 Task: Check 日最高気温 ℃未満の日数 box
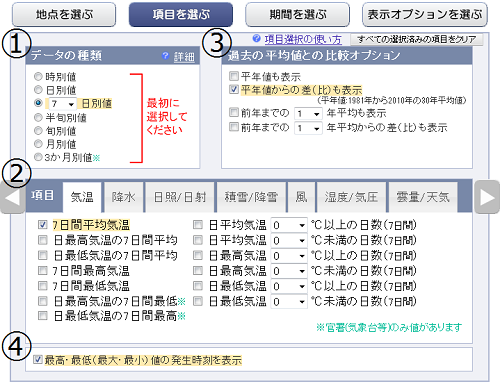(198, 270)
